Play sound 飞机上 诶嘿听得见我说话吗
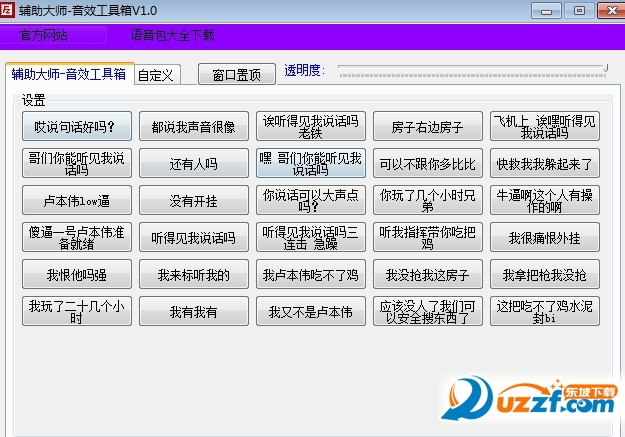Screen dimensions: 625x437 click(544, 126)
